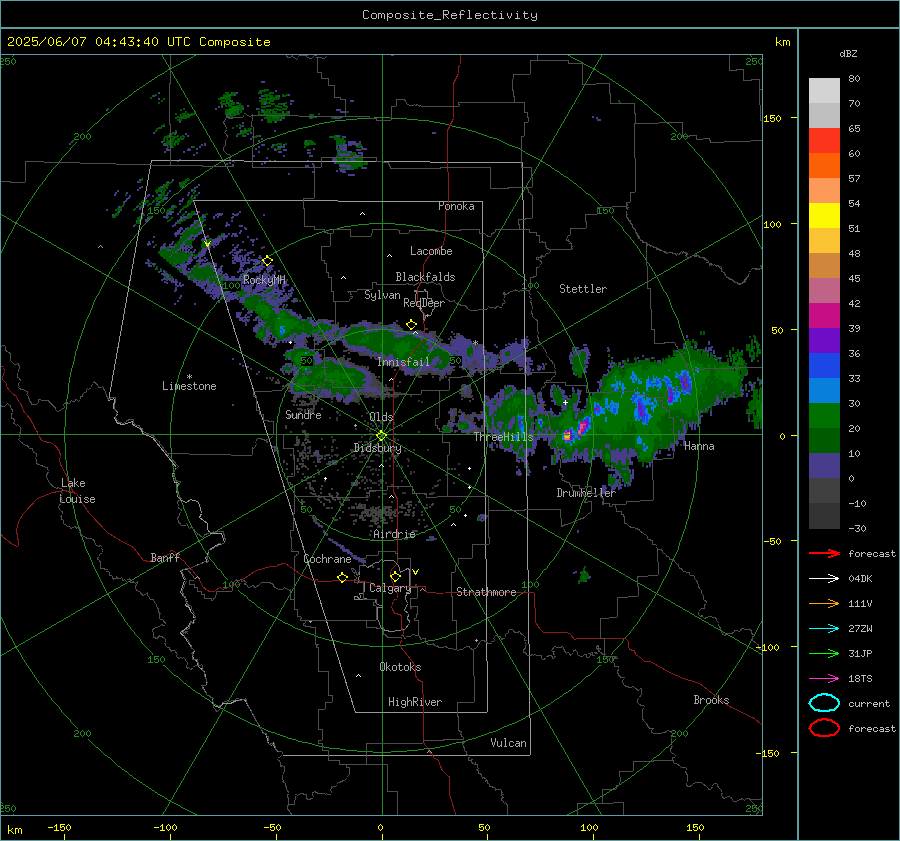
Task: Click the yellow V marker northeast of Calgary
Action: [x=416, y=572]
